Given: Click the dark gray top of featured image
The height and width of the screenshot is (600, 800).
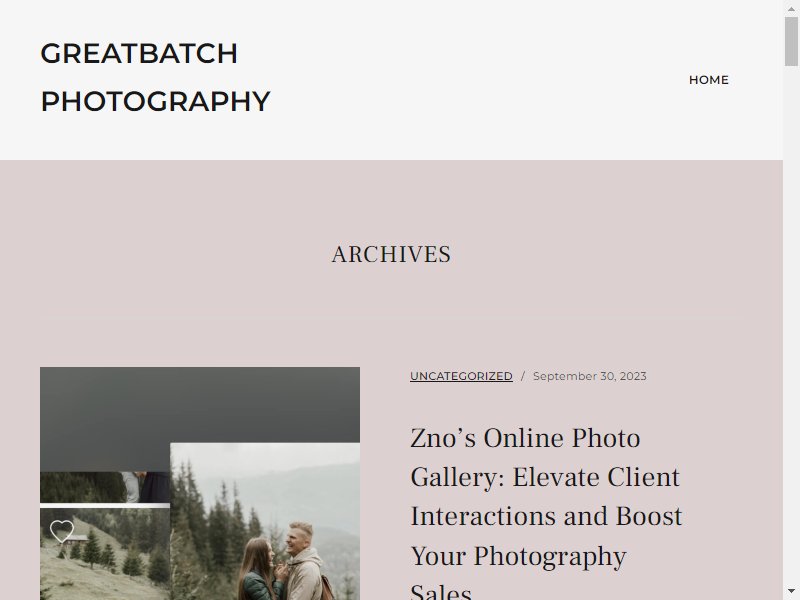Looking at the screenshot, I should 199,404.
